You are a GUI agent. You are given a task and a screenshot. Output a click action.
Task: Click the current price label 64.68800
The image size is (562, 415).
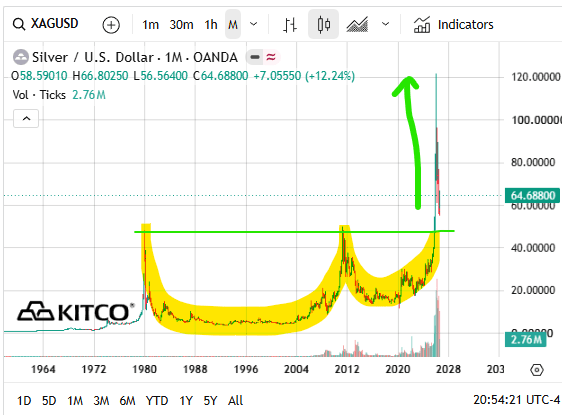533,195
